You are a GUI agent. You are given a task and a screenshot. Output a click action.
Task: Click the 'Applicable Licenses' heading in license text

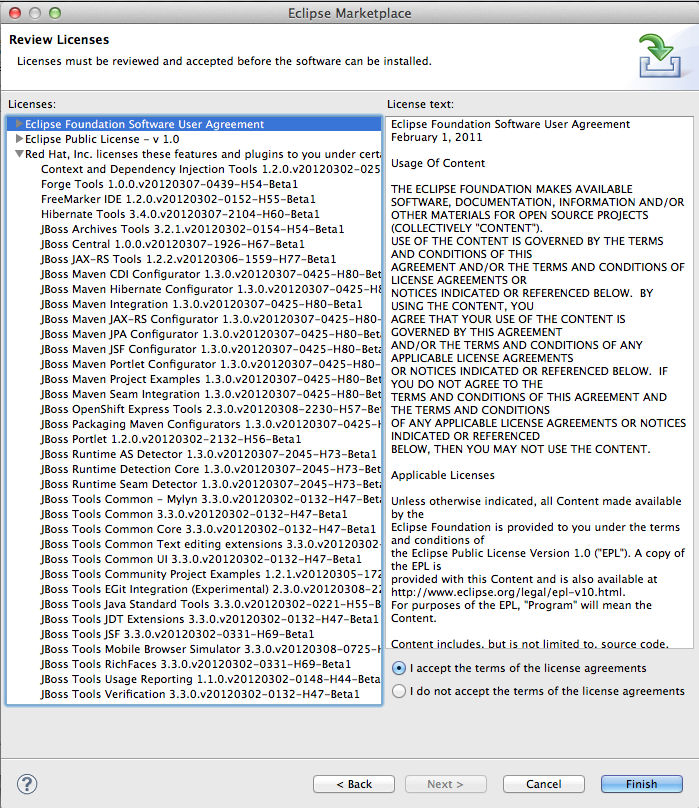tap(442, 475)
